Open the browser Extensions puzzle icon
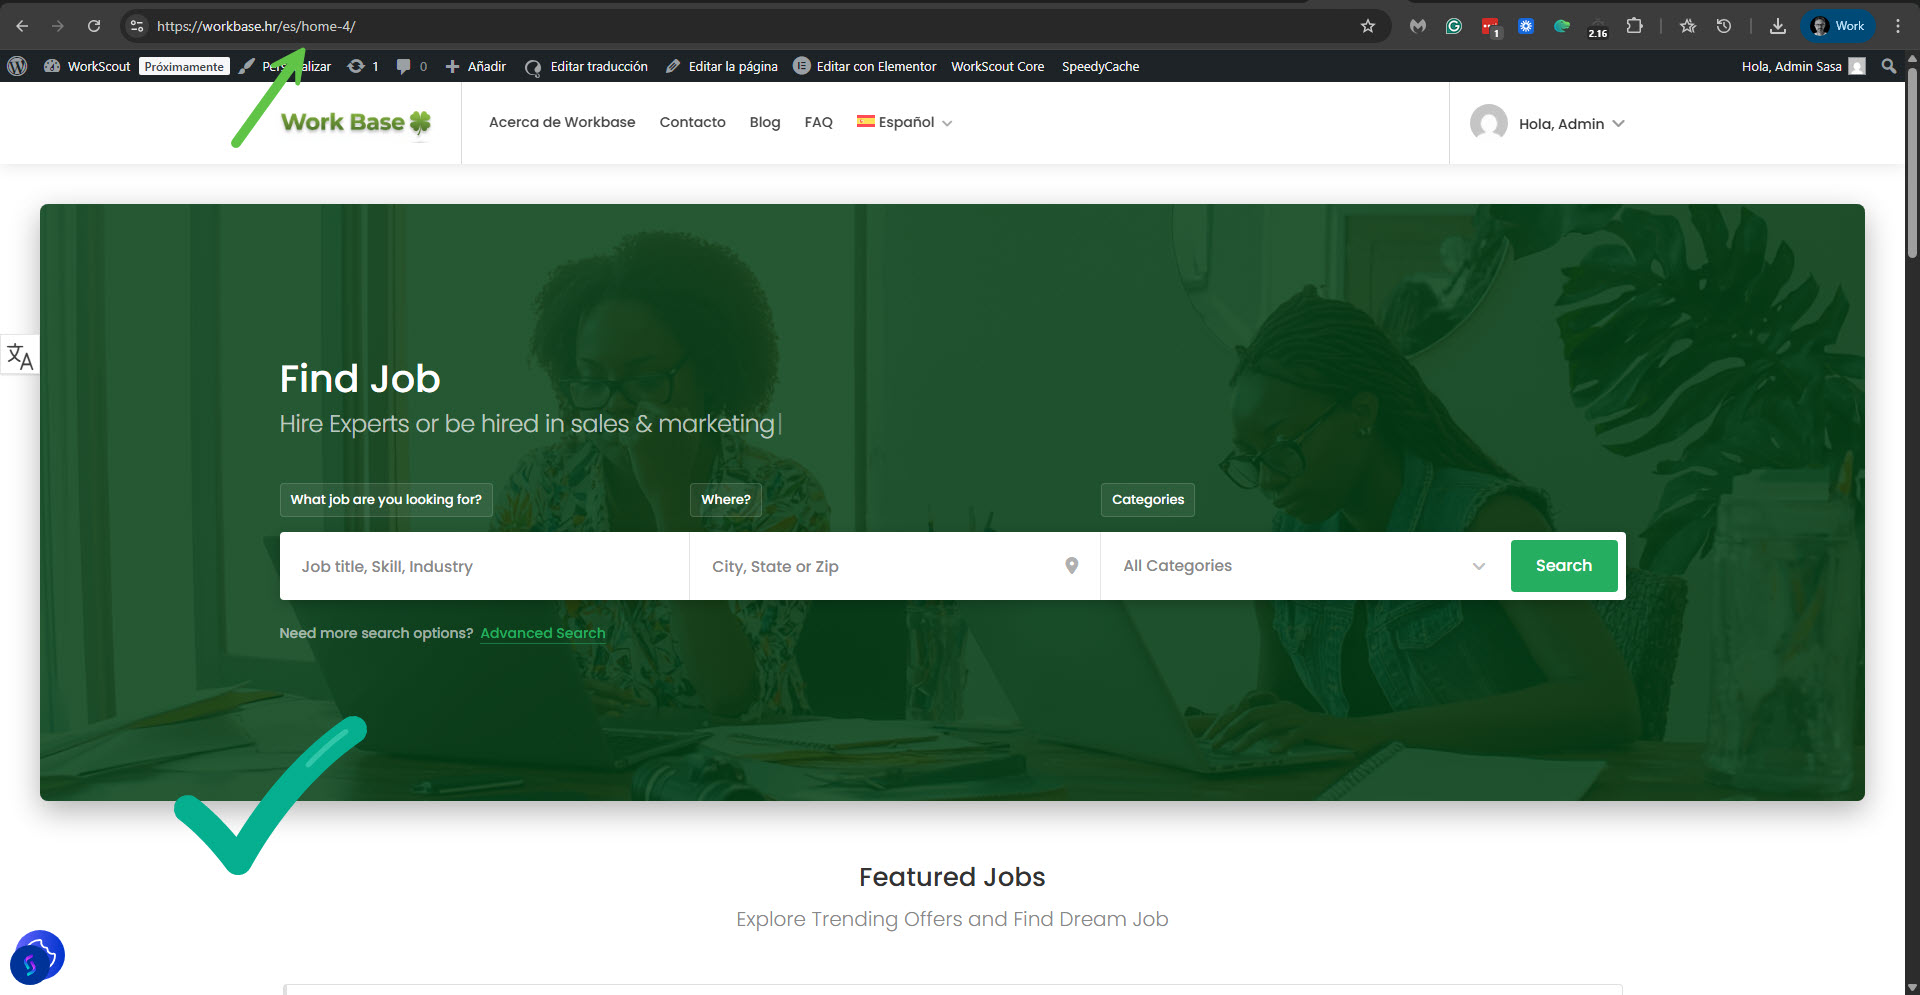This screenshot has width=1920, height=995. [1634, 26]
